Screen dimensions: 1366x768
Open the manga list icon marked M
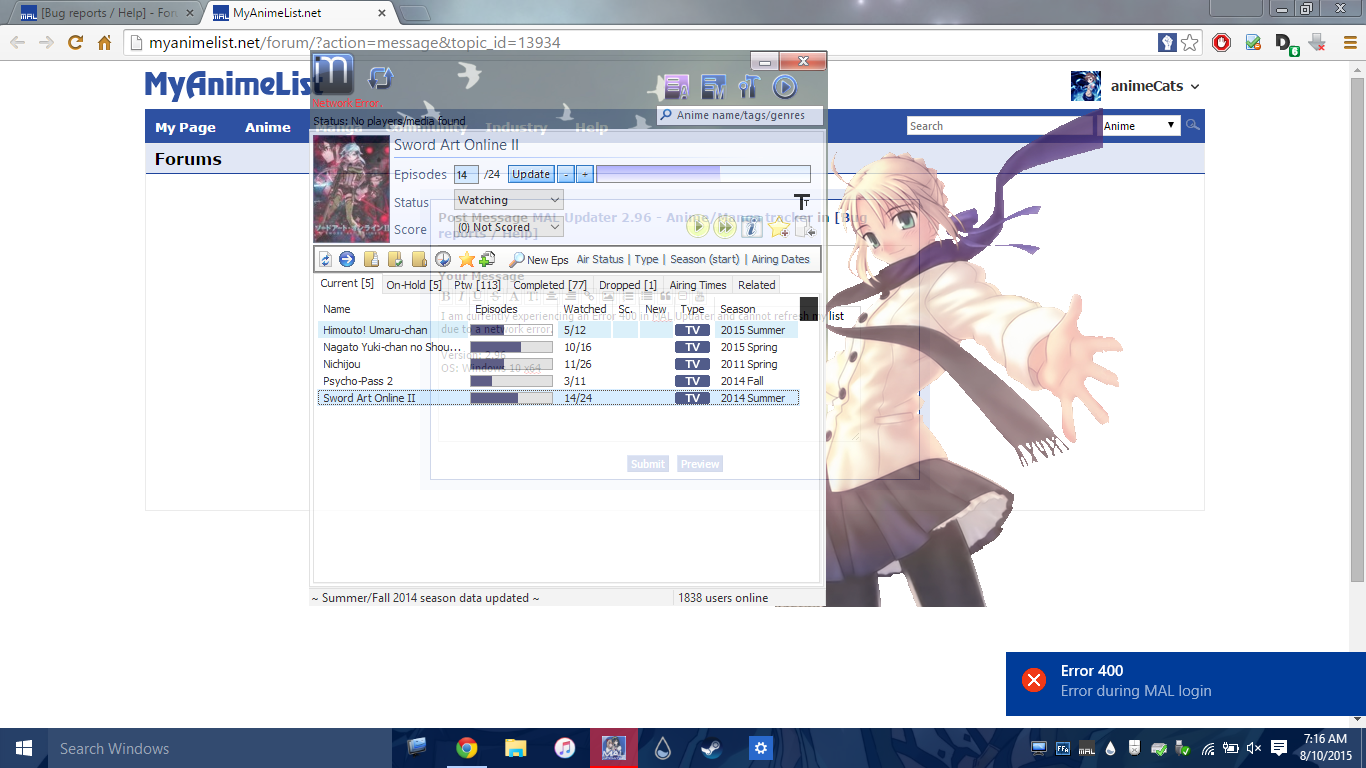pyautogui.click(x=713, y=87)
